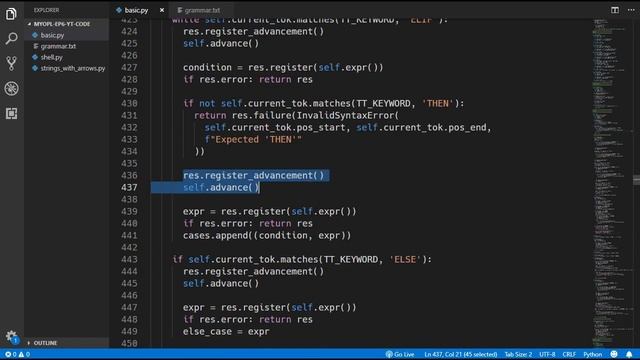Open grammar.txt in the explorer
640x360 pixels.
(x=58, y=47)
